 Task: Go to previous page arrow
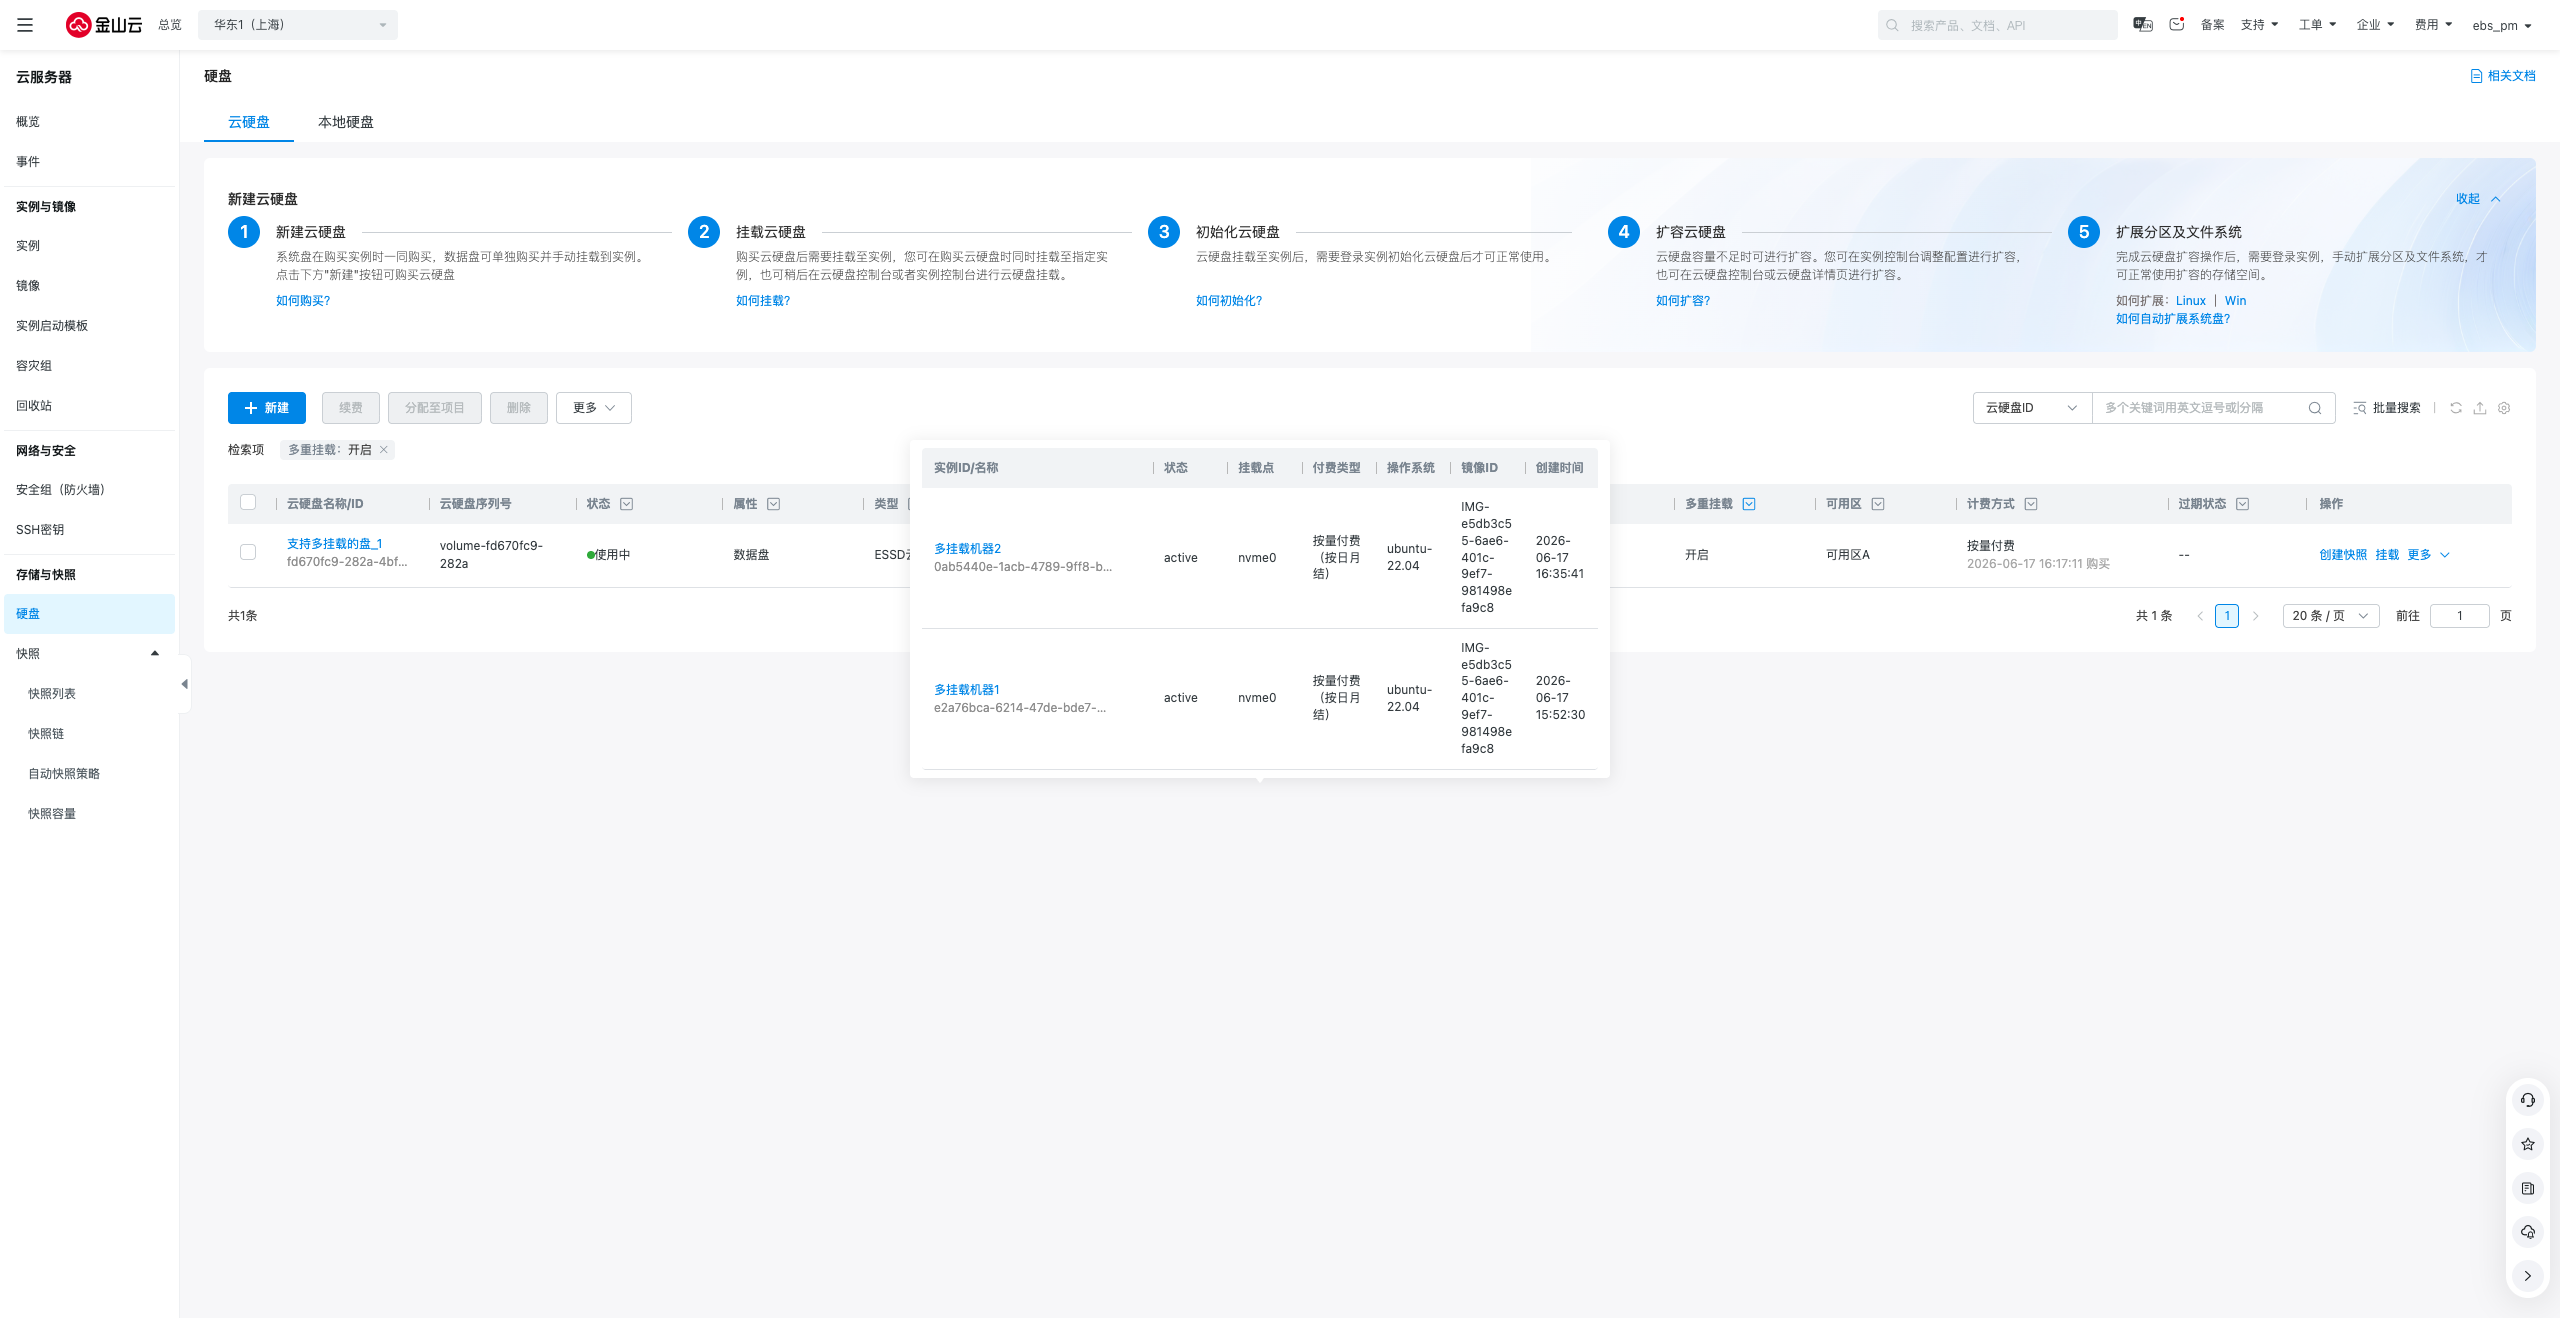coord(2199,616)
